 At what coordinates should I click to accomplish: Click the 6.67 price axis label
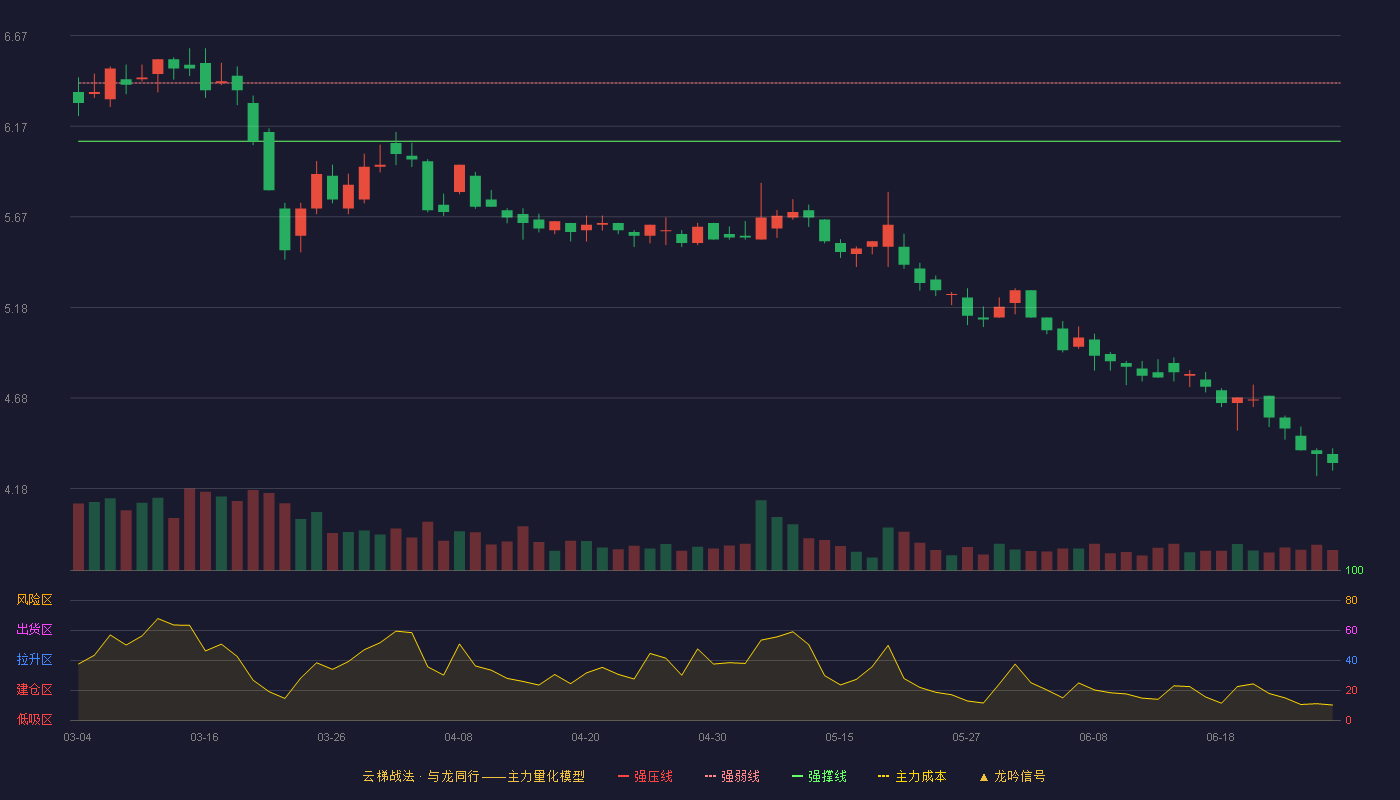[16, 37]
